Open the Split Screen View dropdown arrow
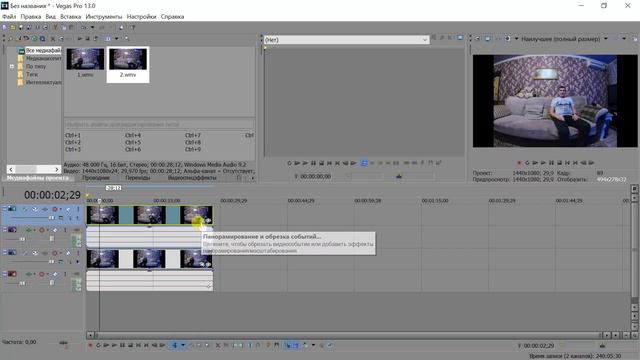The image size is (640, 360). [x=516, y=39]
